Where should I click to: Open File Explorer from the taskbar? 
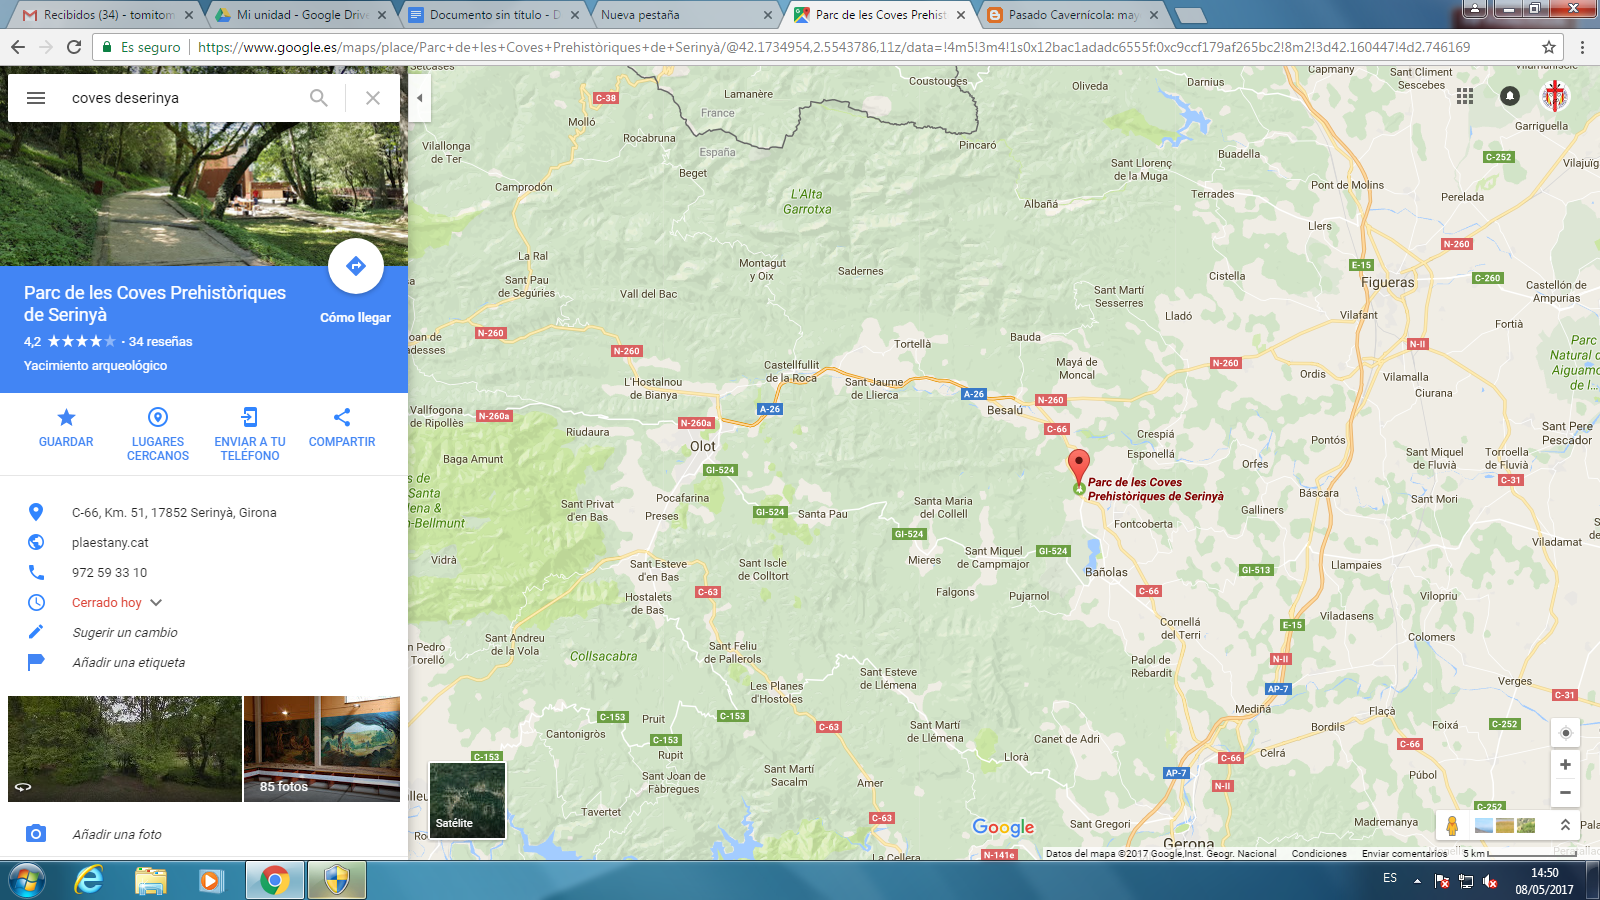(x=151, y=880)
